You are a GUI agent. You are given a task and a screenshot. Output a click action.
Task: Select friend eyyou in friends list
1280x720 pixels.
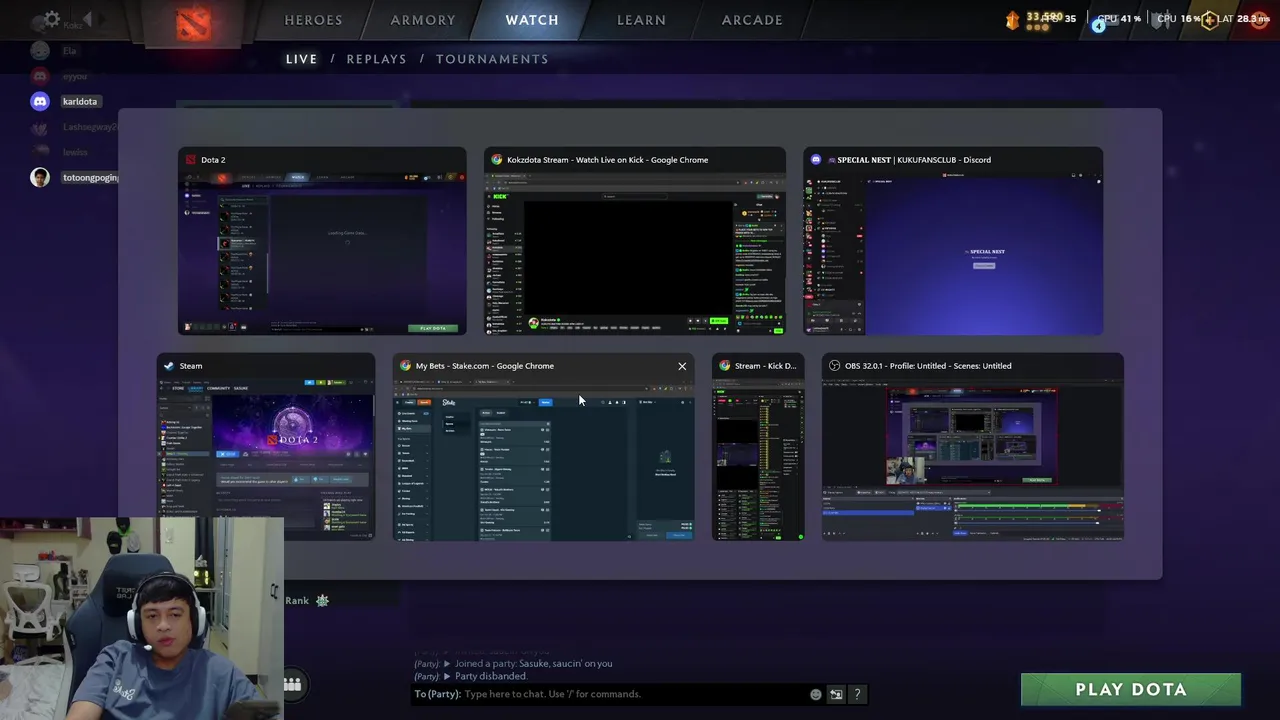[x=76, y=76]
